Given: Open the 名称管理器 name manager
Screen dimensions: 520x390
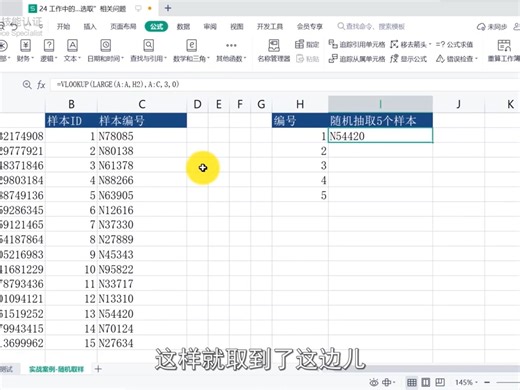Looking at the screenshot, I should pyautogui.click(x=274, y=50).
